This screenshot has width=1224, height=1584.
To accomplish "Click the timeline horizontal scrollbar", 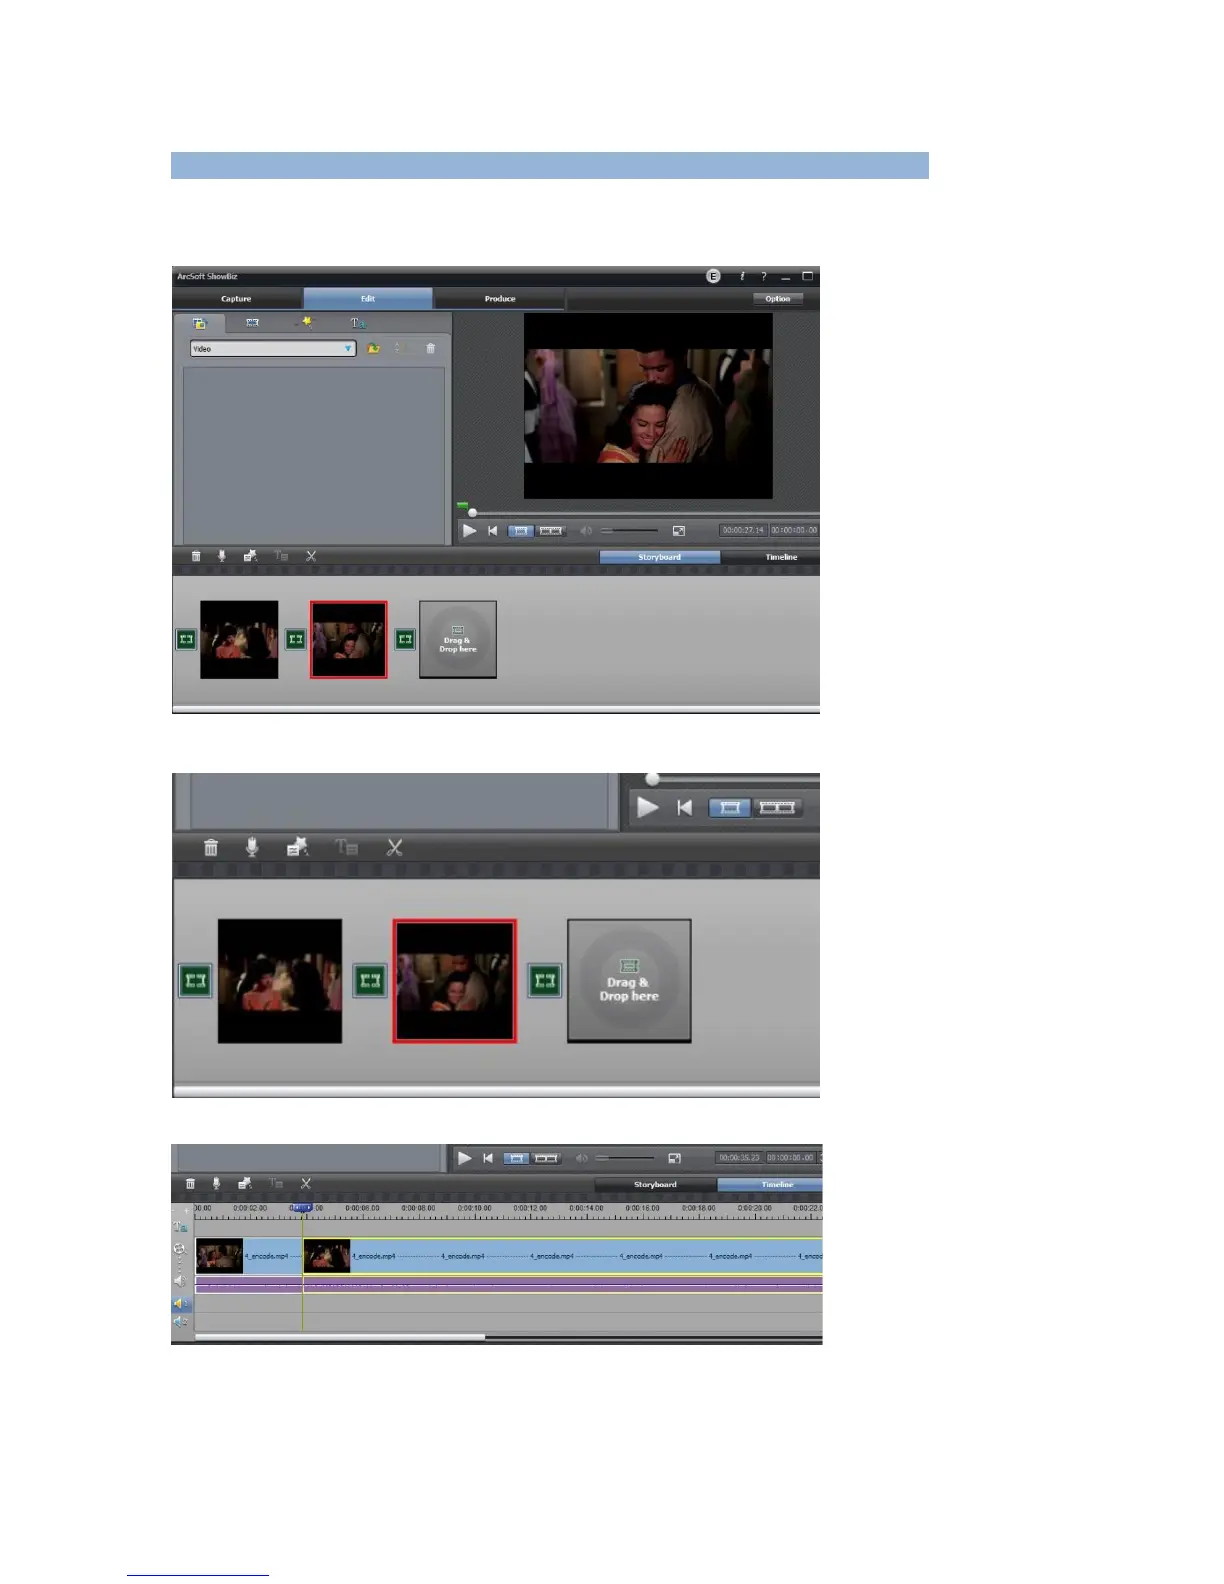I will click(x=340, y=1336).
